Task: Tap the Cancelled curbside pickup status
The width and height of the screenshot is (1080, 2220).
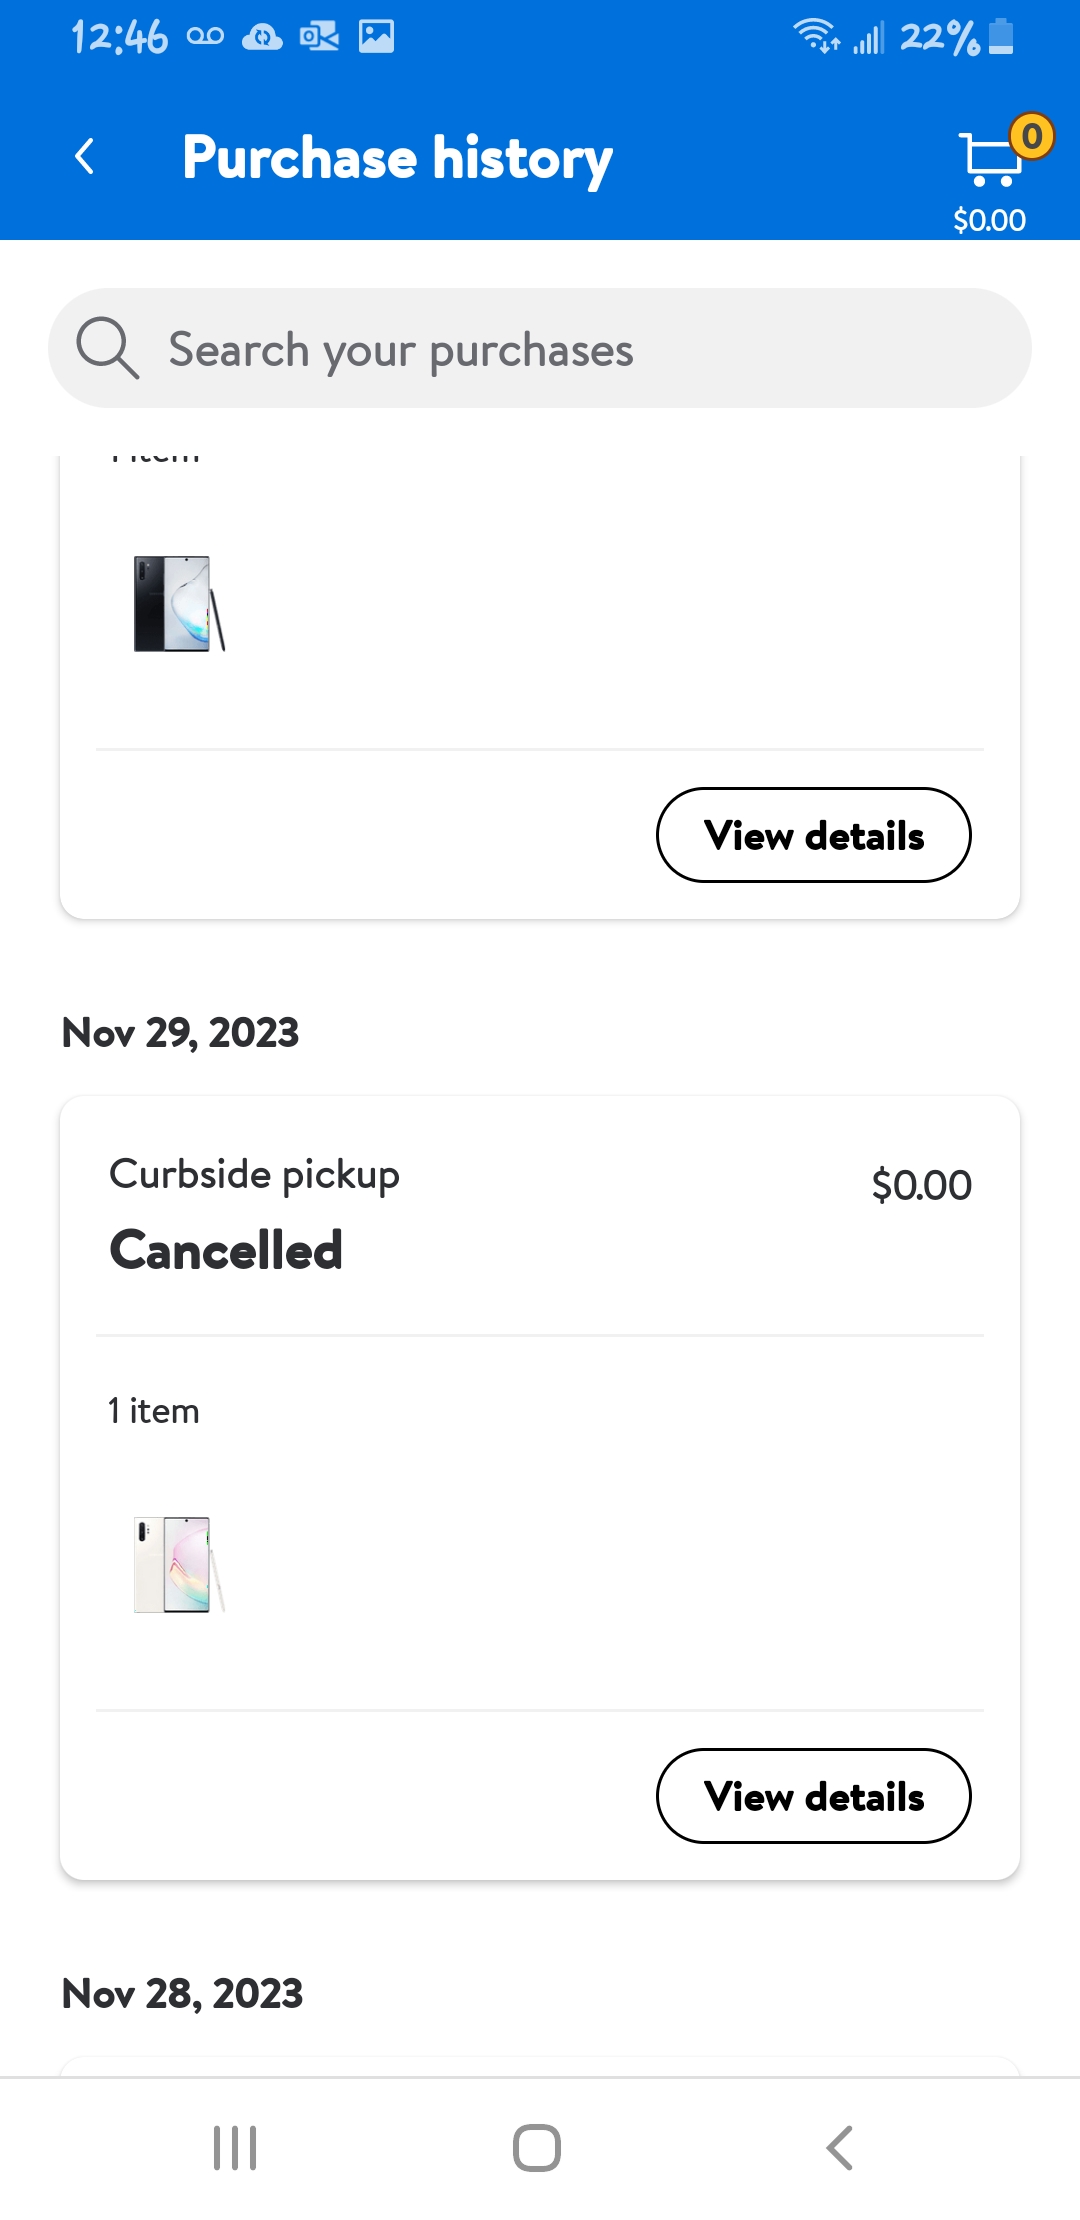Action: (x=226, y=1250)
